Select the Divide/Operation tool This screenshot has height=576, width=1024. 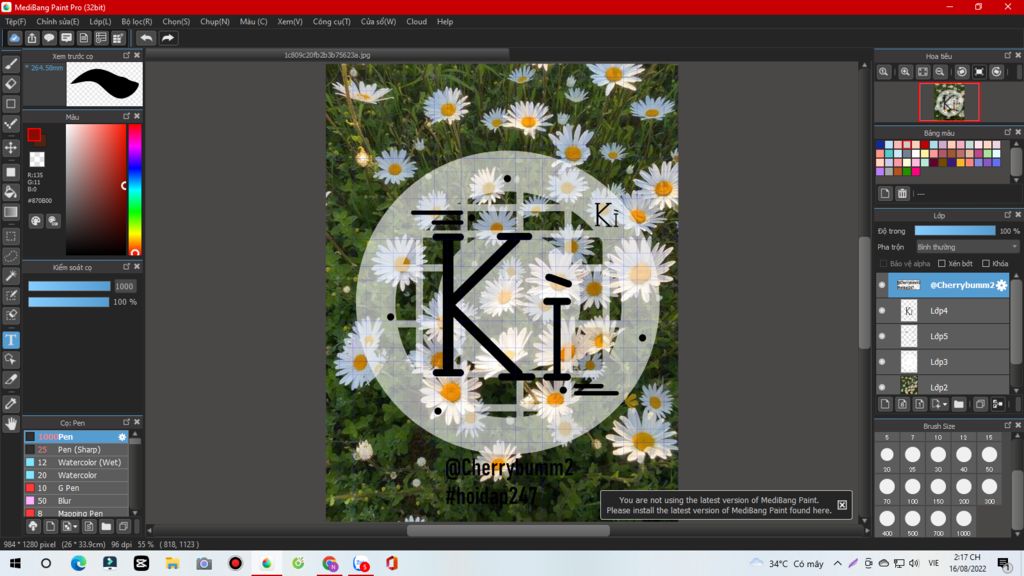tap(11, 380)
